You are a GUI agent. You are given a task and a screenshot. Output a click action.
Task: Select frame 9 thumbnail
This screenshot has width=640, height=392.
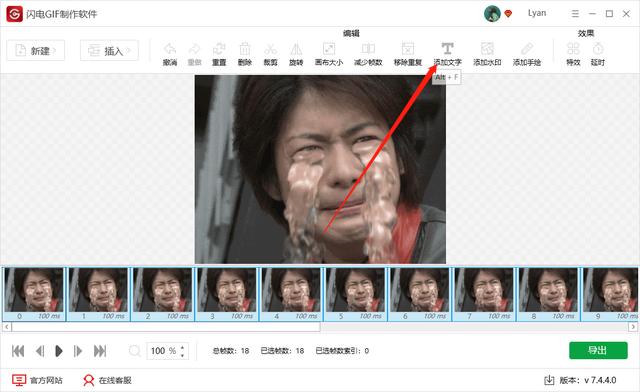pyautogui.click(x=611, y=294)
